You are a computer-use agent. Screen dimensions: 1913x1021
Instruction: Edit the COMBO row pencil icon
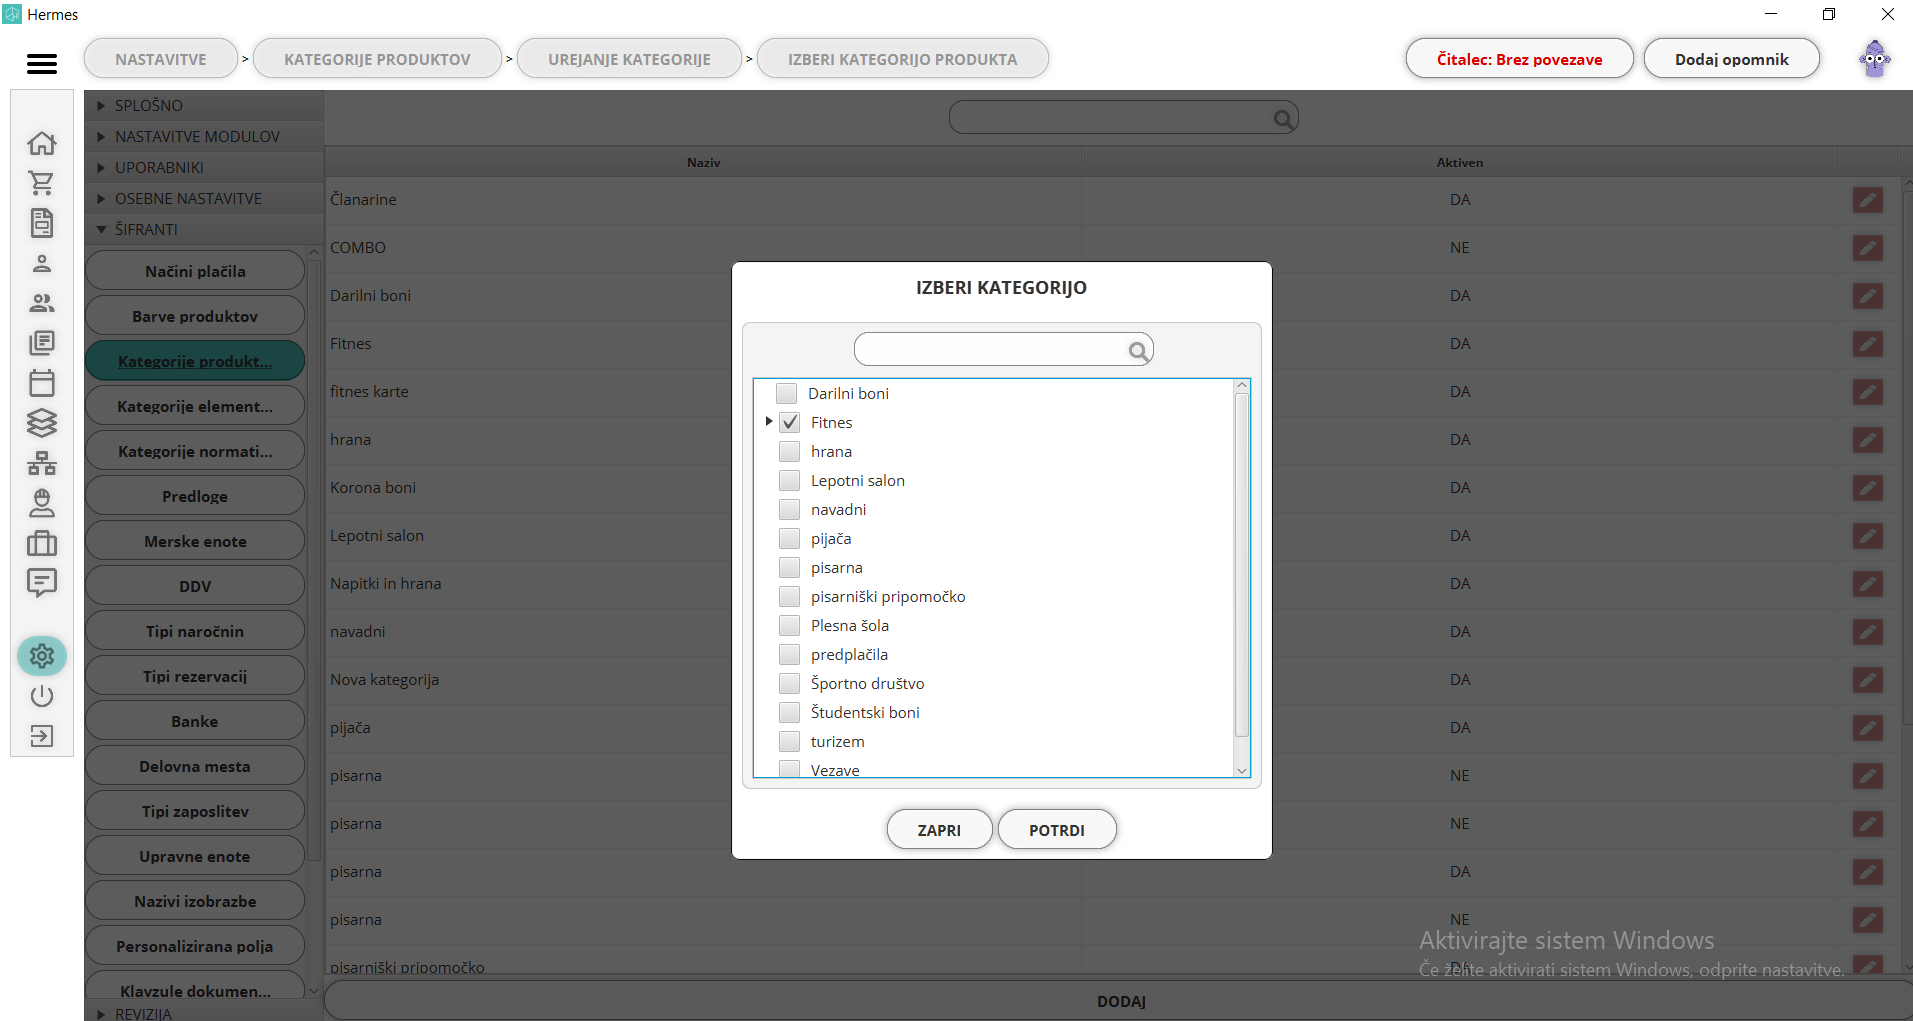[1867, 248]
